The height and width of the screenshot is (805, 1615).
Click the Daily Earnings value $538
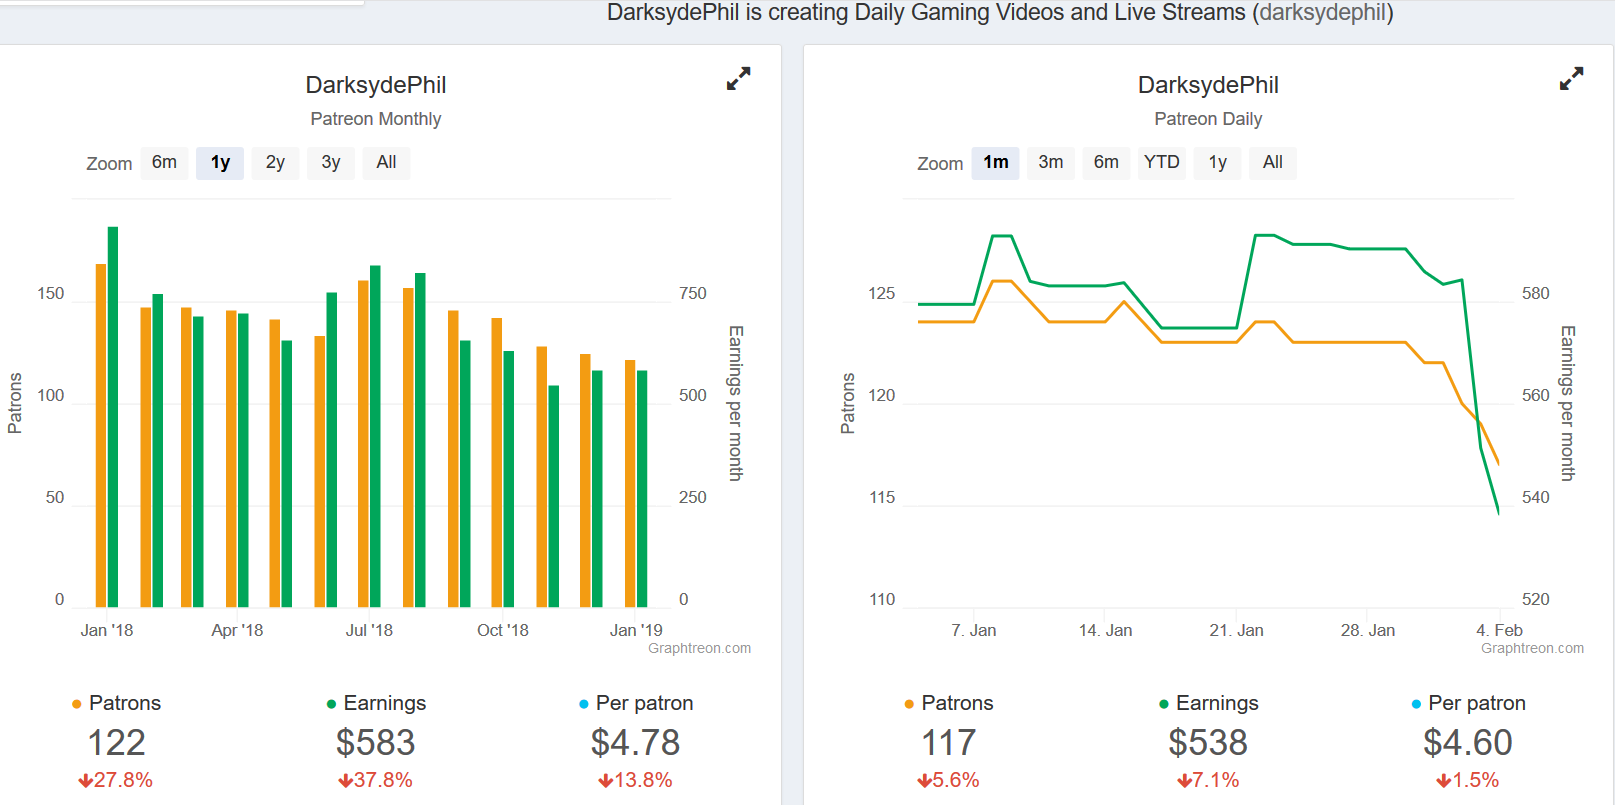pyautogui.click(x=1208, y=743)
